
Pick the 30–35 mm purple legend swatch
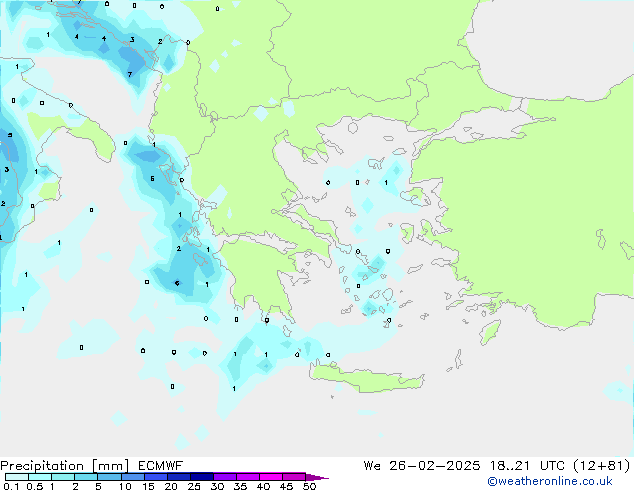tap(225, 477)
